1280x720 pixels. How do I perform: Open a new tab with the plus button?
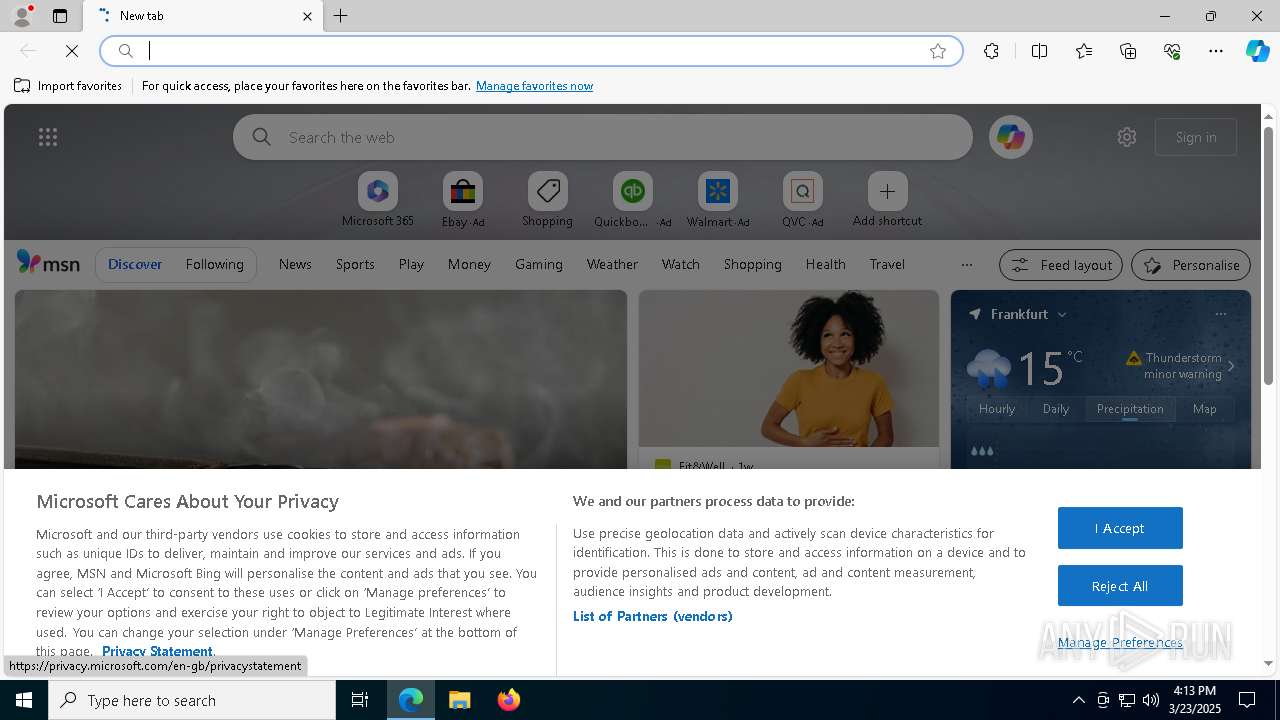tap(341, 16)
